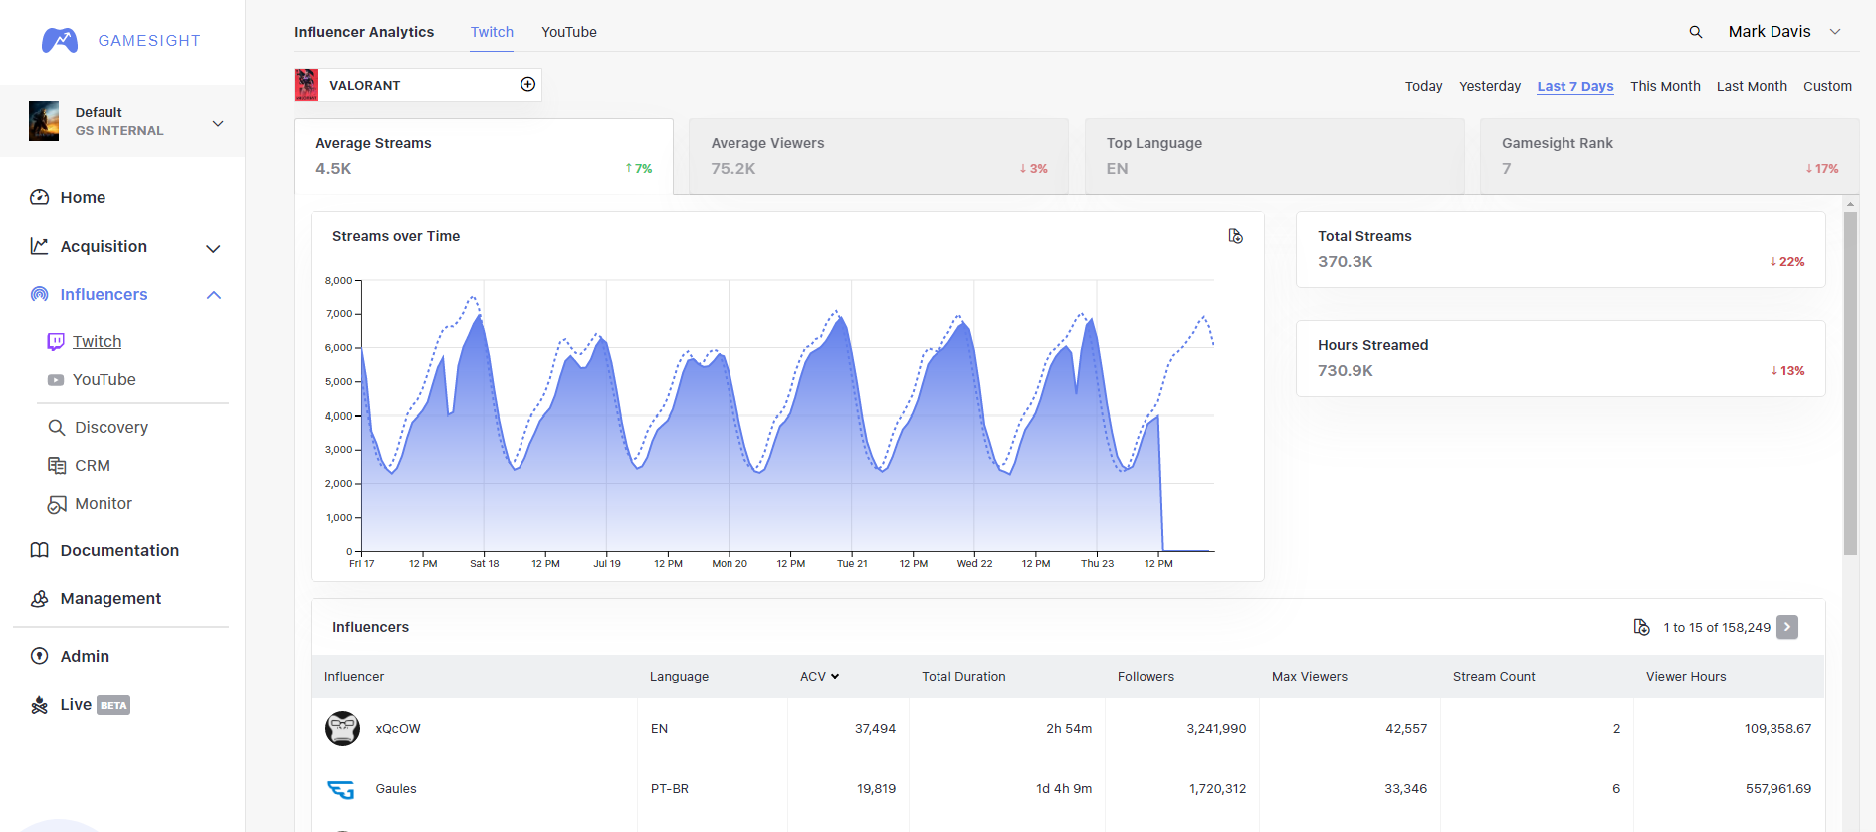Switch to the YouTube tab
This screenshot has width=1876, height=832.
(569, 32)
